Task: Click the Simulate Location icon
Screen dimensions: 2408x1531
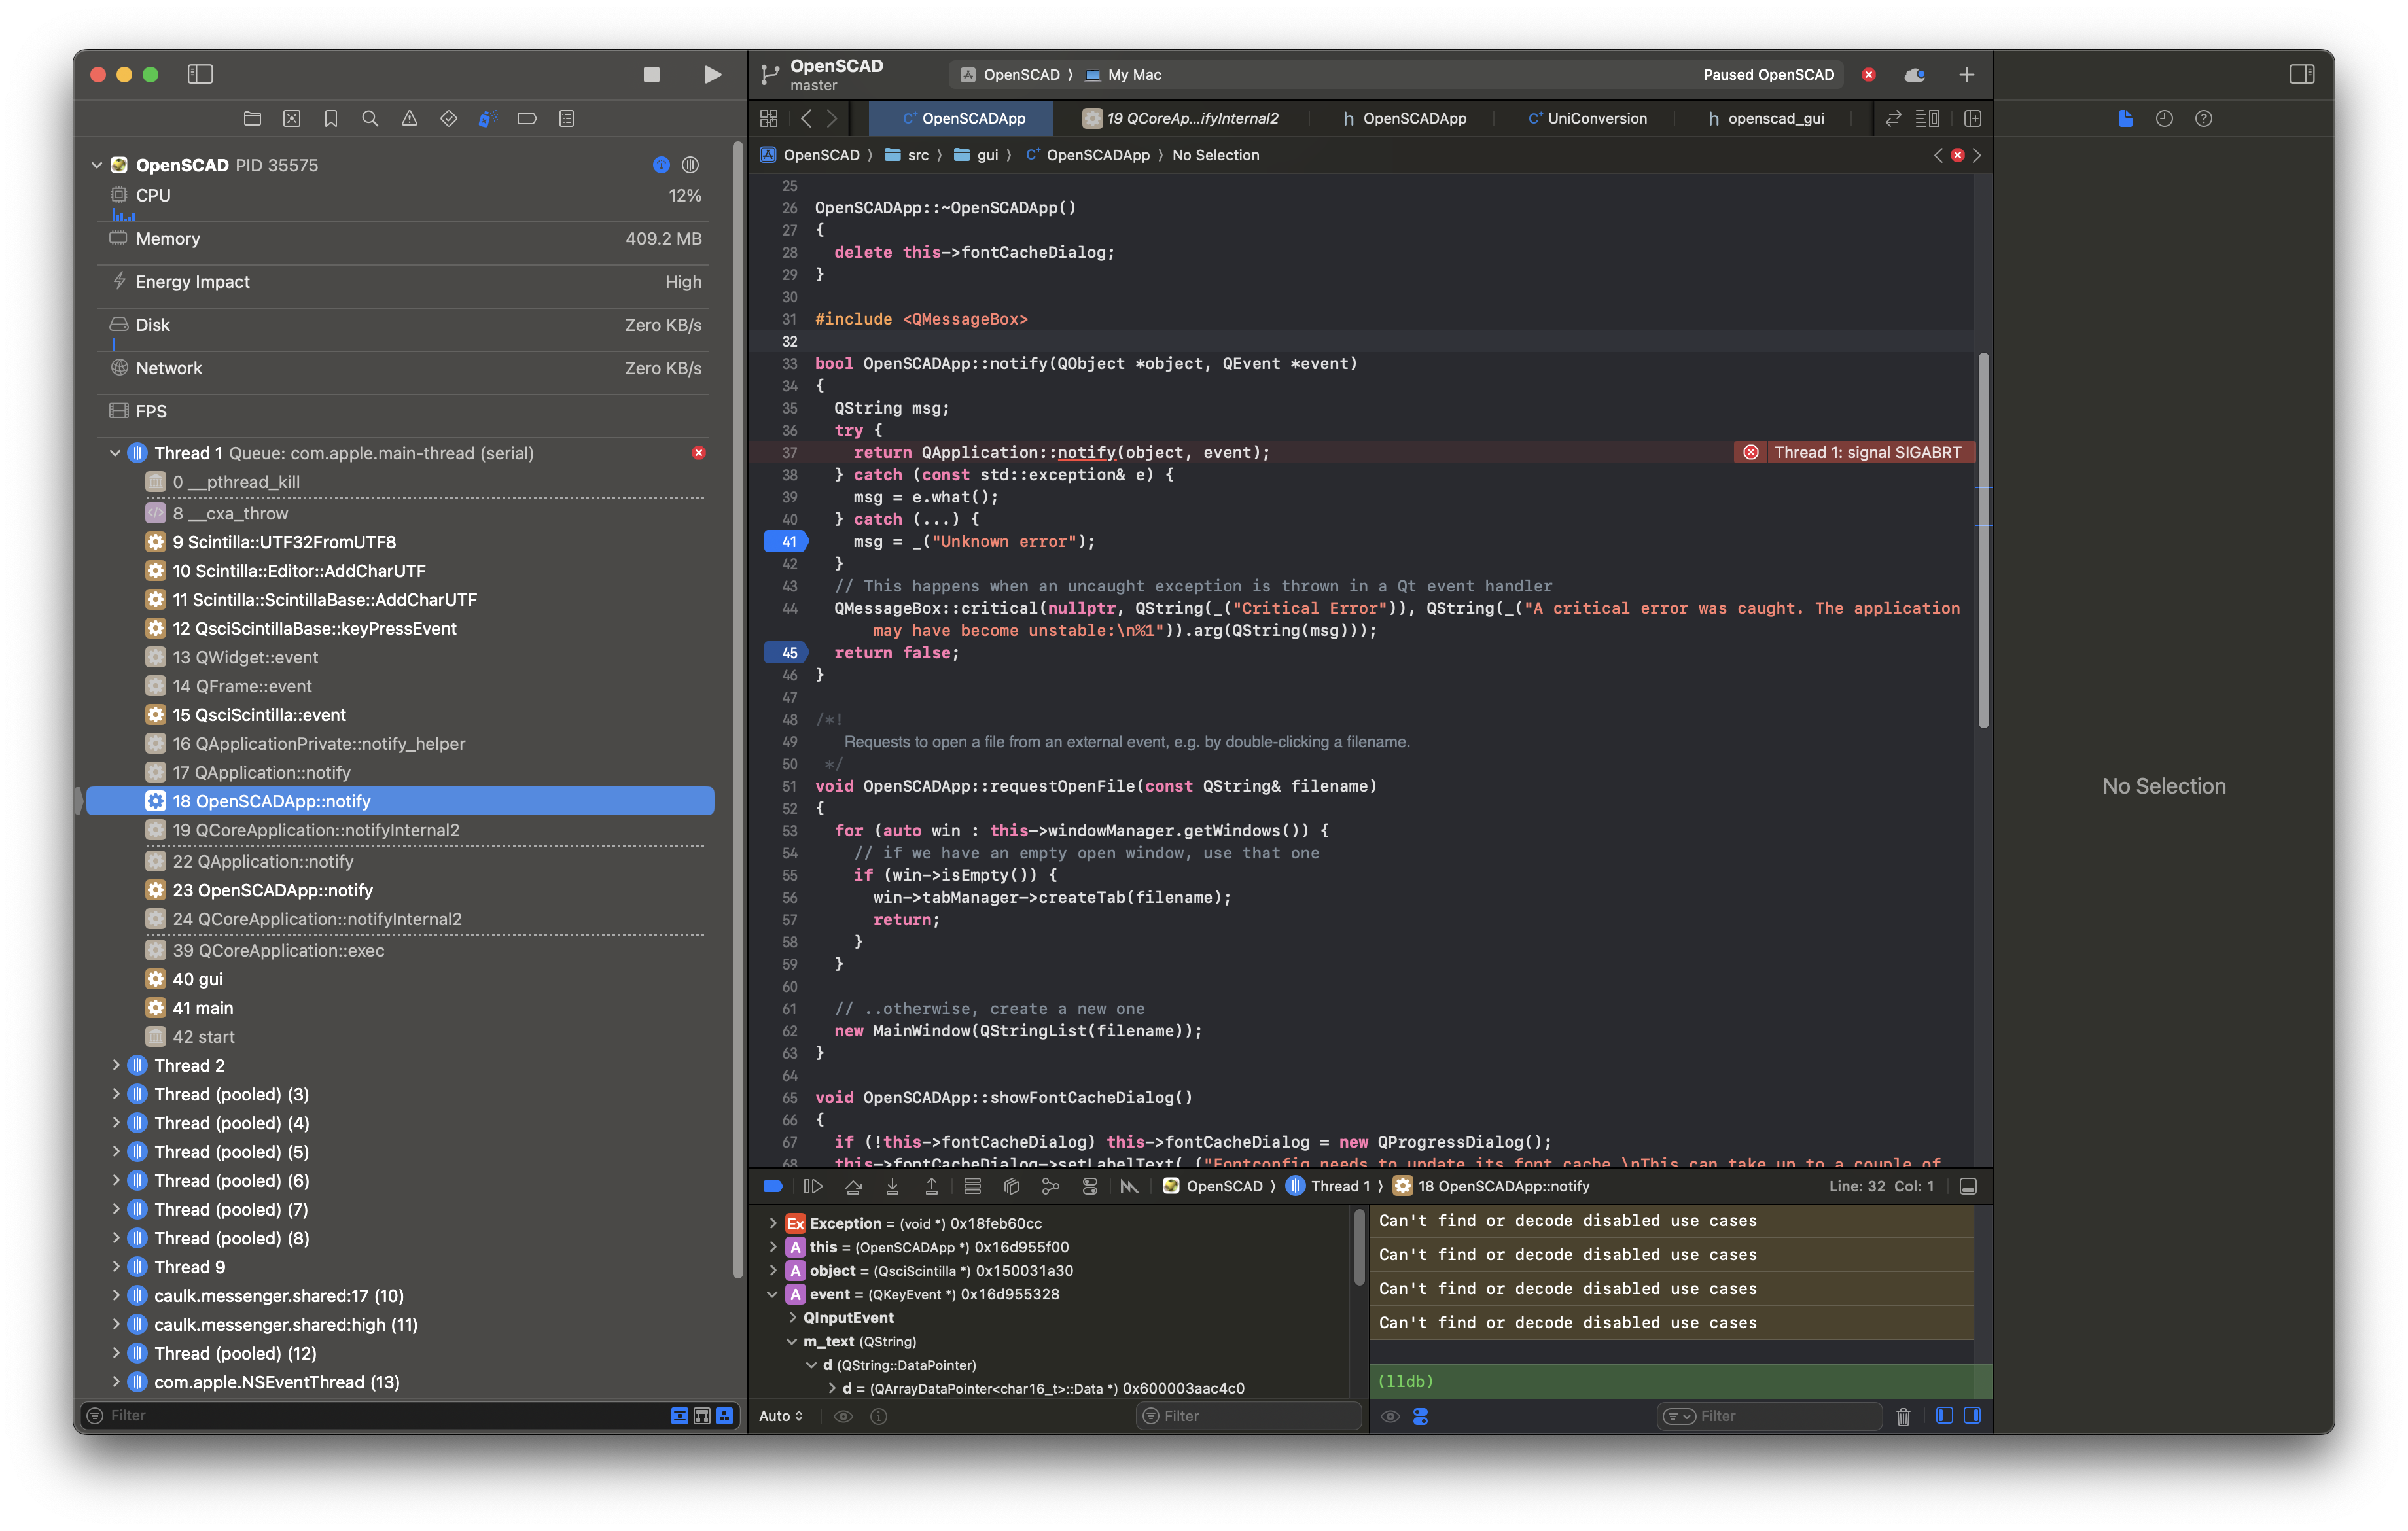Action: (x=1129, y=1186)
